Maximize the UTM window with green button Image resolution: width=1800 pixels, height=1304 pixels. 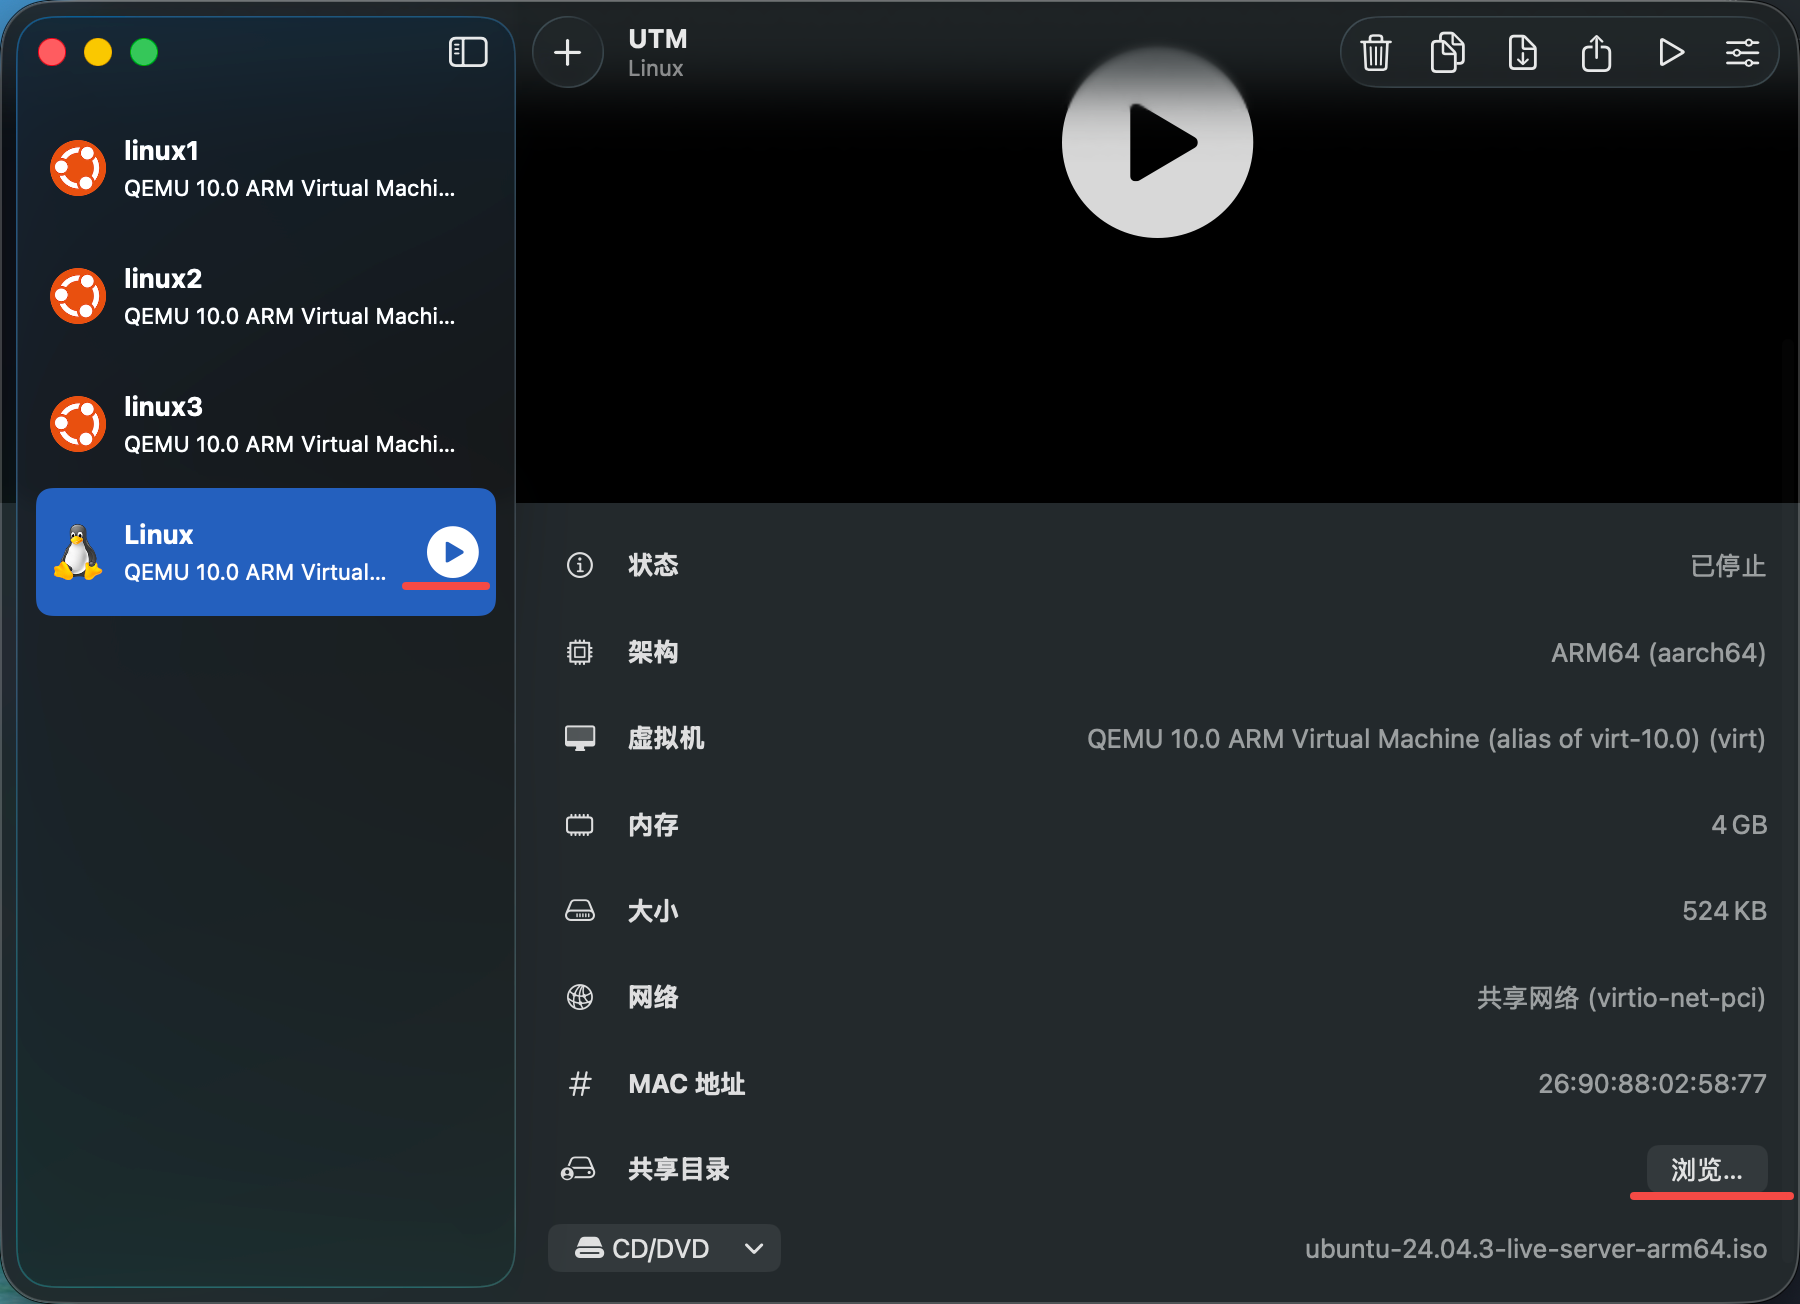[x=144, y=52]
